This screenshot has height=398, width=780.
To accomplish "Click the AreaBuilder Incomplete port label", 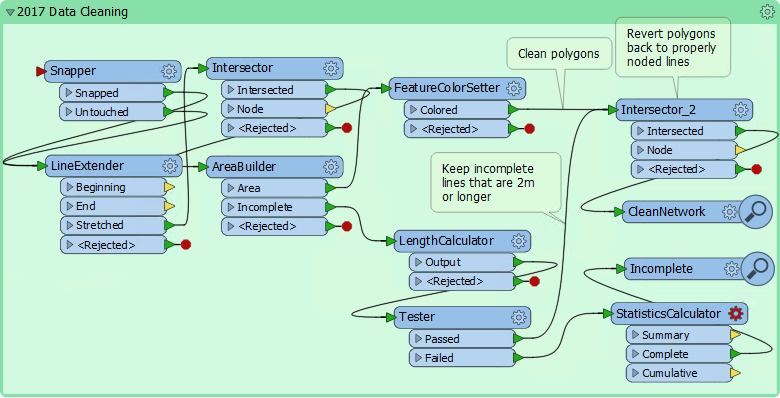I will click(265, 207).
